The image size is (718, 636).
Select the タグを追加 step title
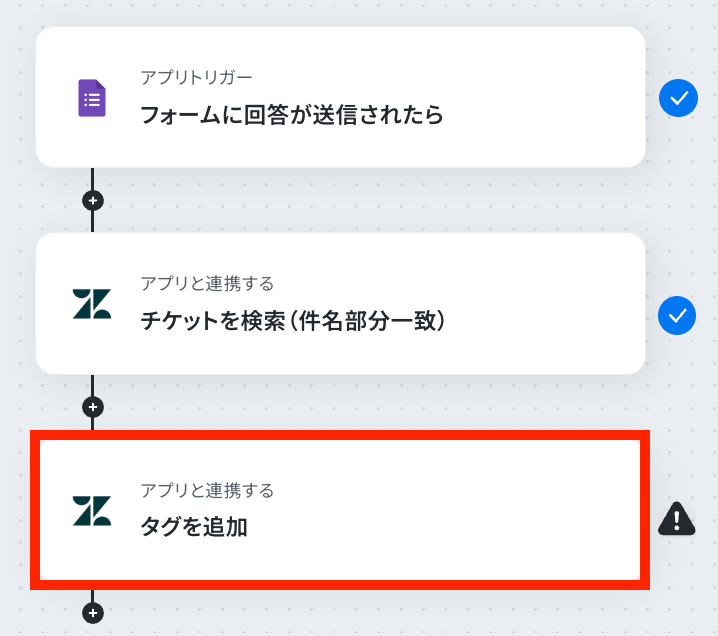pos(194,526)
